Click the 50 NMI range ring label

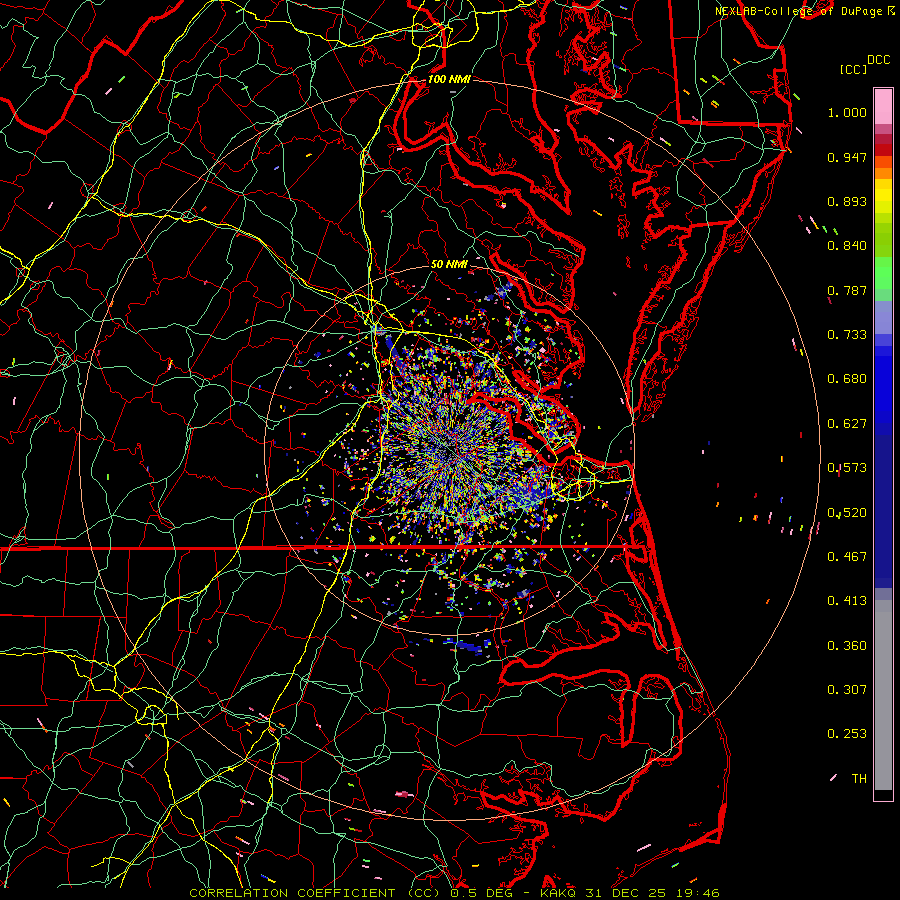[x=449, y=265]
